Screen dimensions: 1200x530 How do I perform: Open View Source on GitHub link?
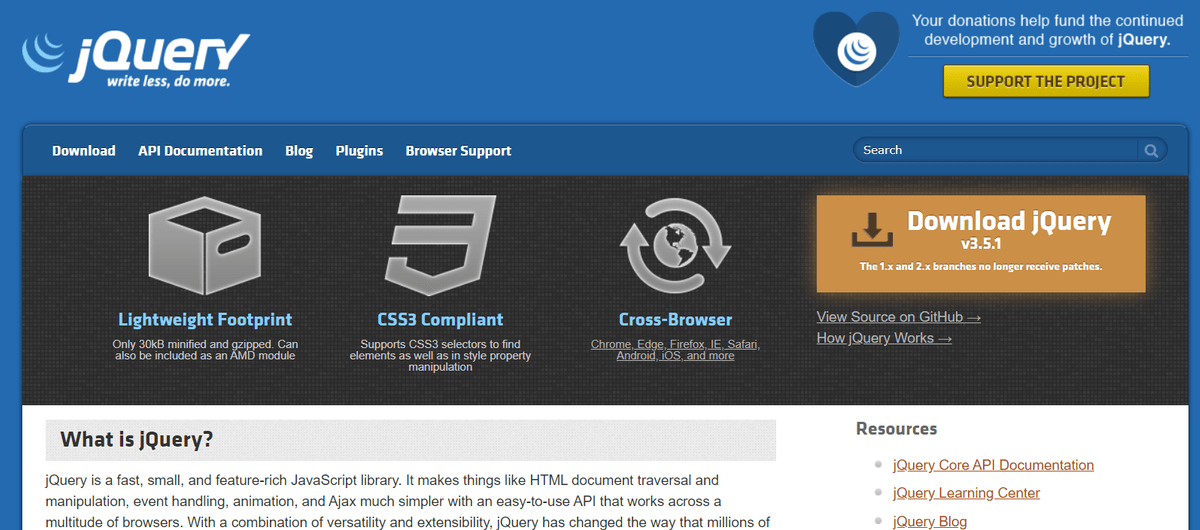[x=898, y=317]
